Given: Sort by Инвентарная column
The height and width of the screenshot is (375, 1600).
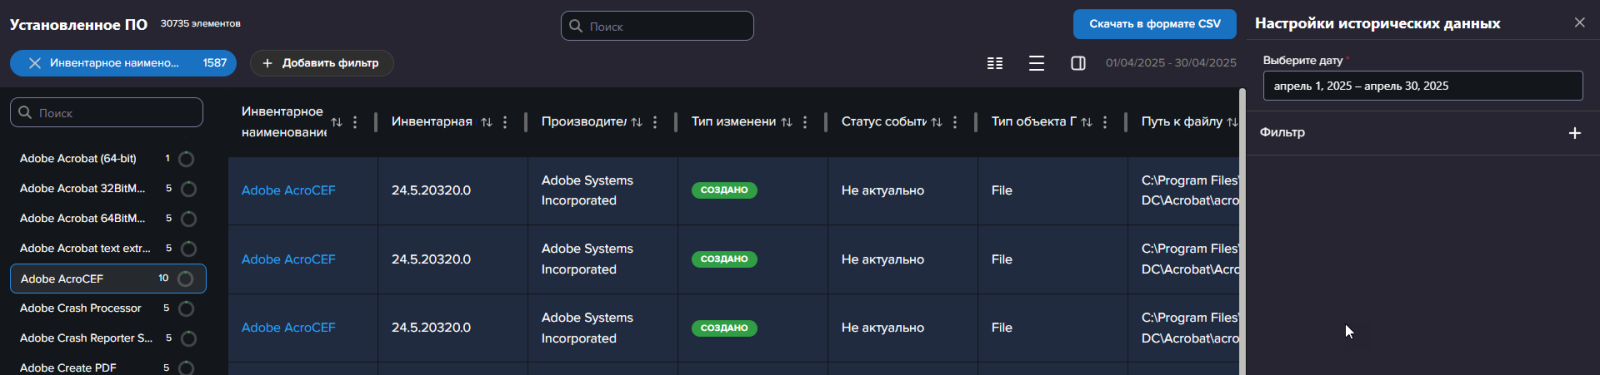Looking at the screenshot, I should [487, 122].
